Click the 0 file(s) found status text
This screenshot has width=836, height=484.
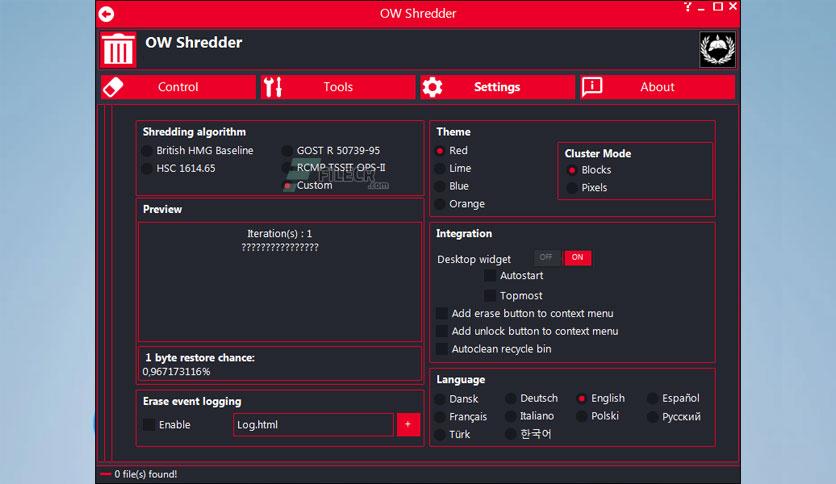coord(146,474)
